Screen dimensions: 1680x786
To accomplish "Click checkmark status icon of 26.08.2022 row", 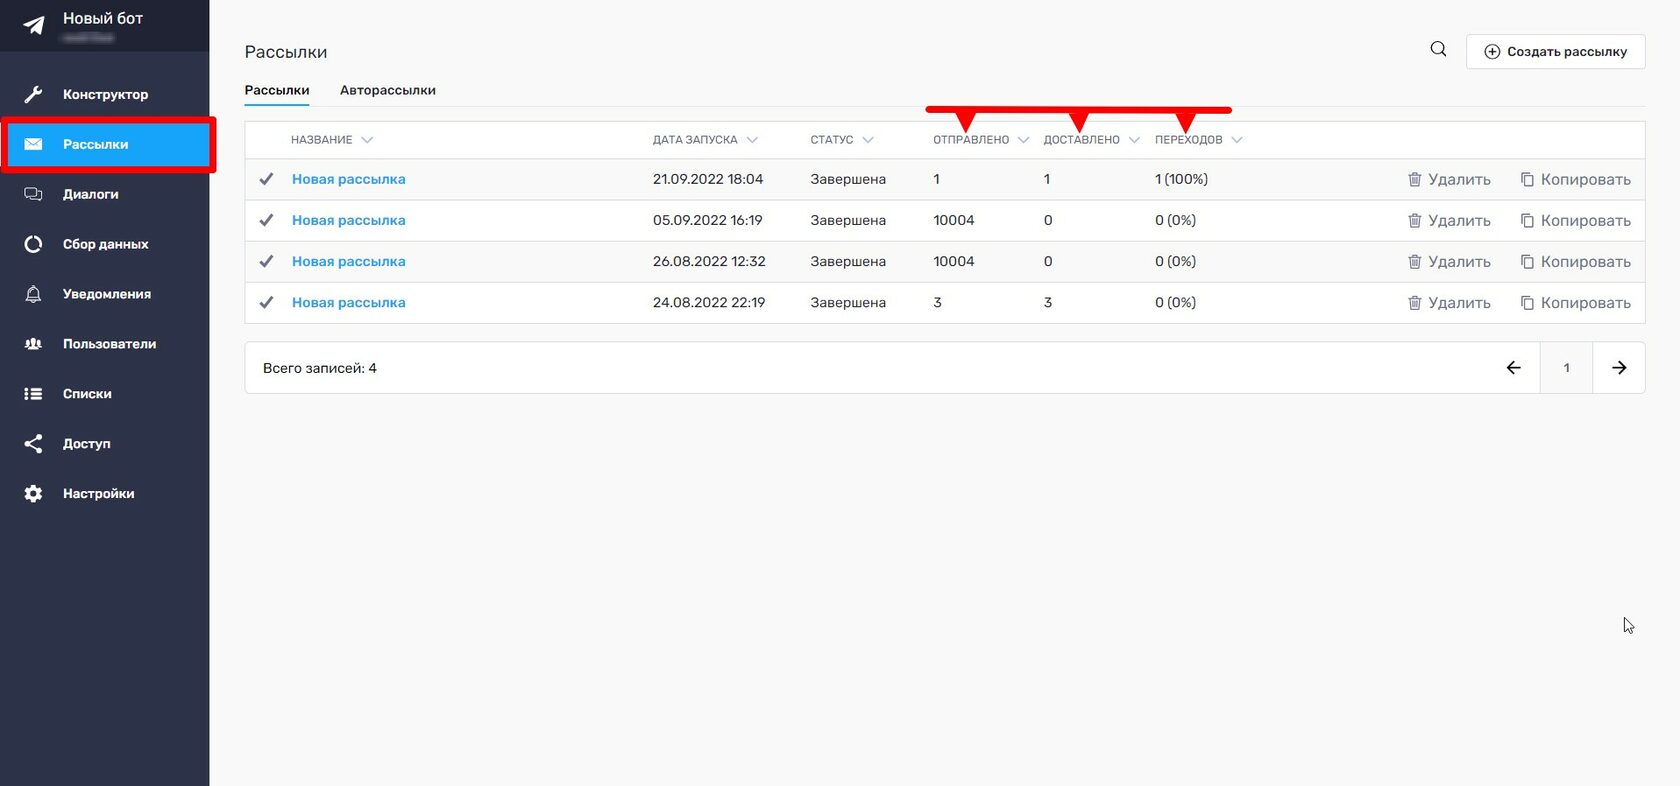I will pyautogui.click(x=266, y=261).
